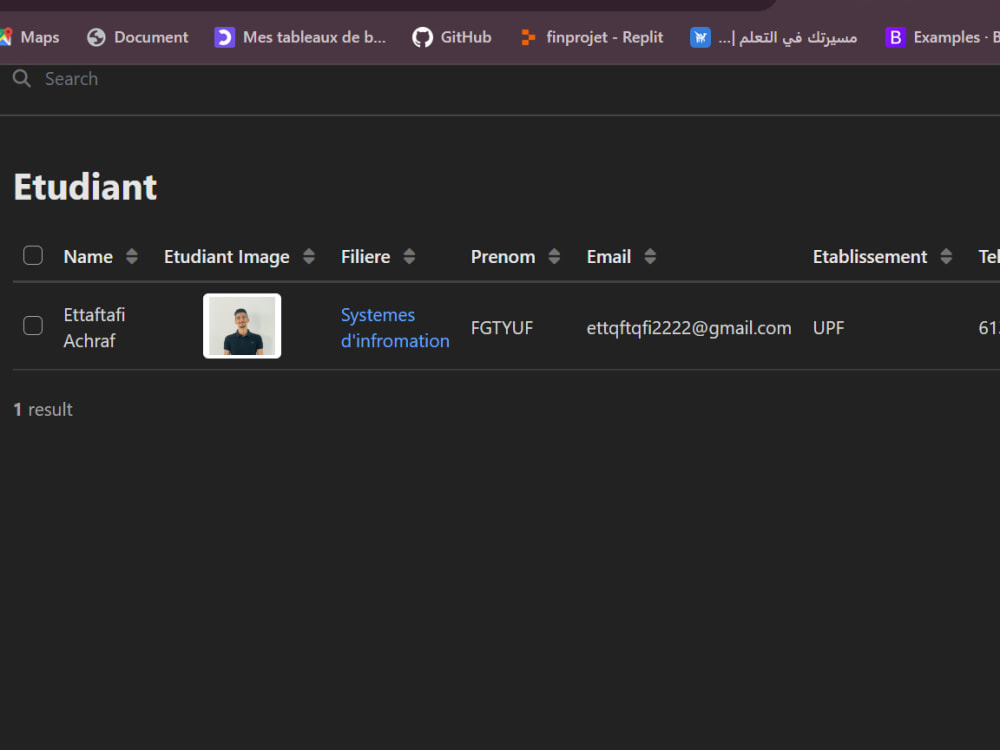The image size is (1000, 750).
Task: Open the finprojet - Replit bookmark
Action: click(x=592, y=37)
